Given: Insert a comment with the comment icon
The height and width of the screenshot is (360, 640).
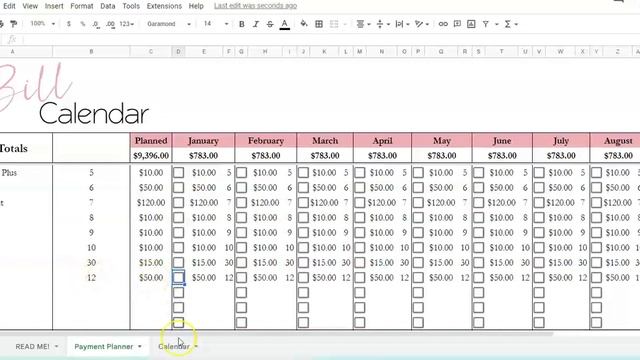Looking at the screenshot, I should 457,24.
